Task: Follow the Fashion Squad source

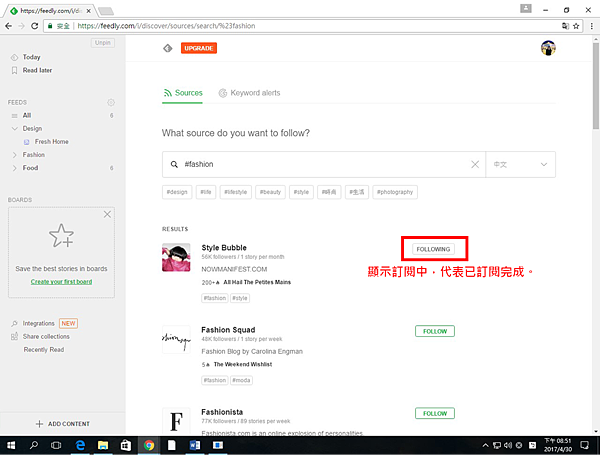Action: [435, 331]
